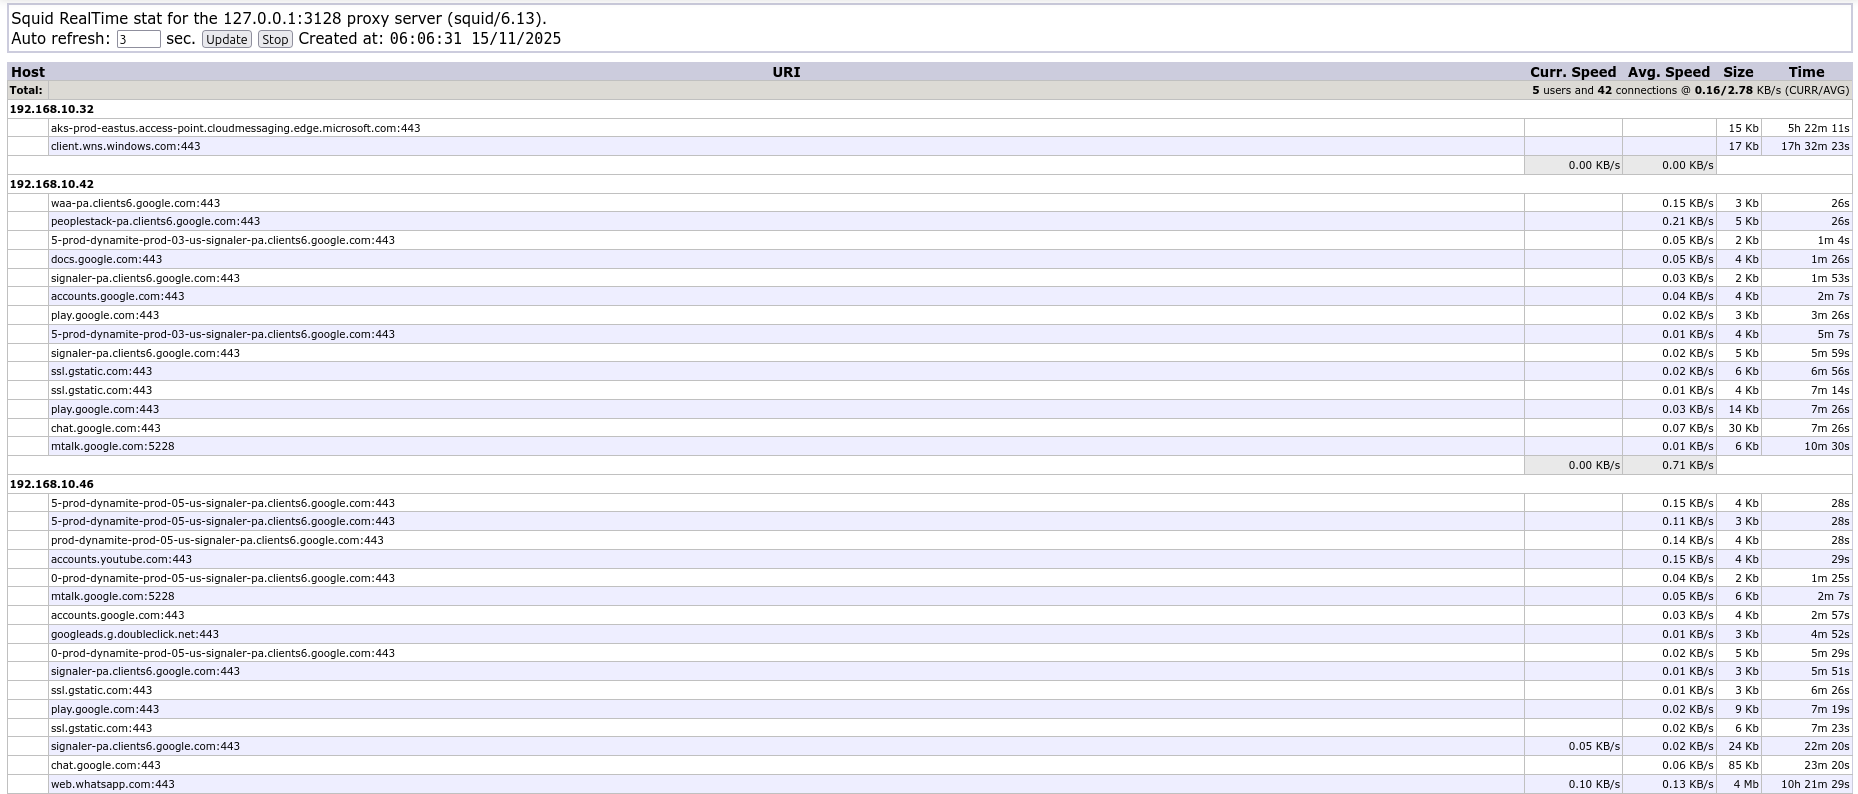Click the Update button
The width and height of the screenshot is (1858, 794).
click(x=226, y=39)
